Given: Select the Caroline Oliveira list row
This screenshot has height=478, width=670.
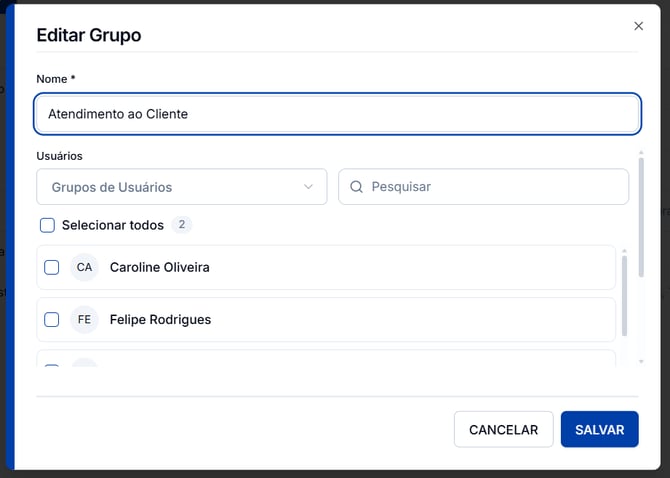Looking at the screenshot, I should [x=326, y=267].
